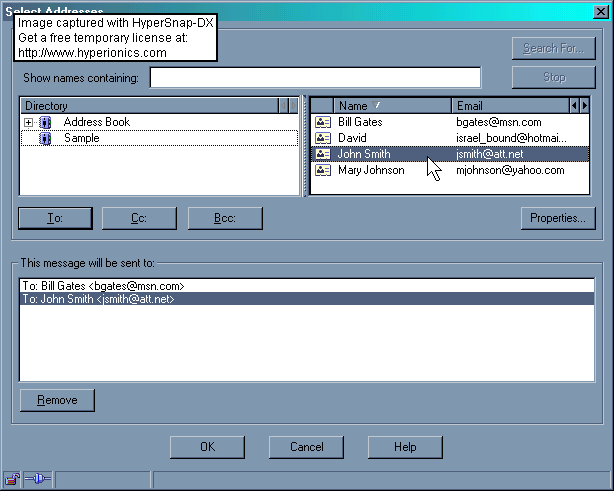Screen dimensions: 614x491
Task: Click the online connection status bar icon
Action: click(x=38, y=478)
